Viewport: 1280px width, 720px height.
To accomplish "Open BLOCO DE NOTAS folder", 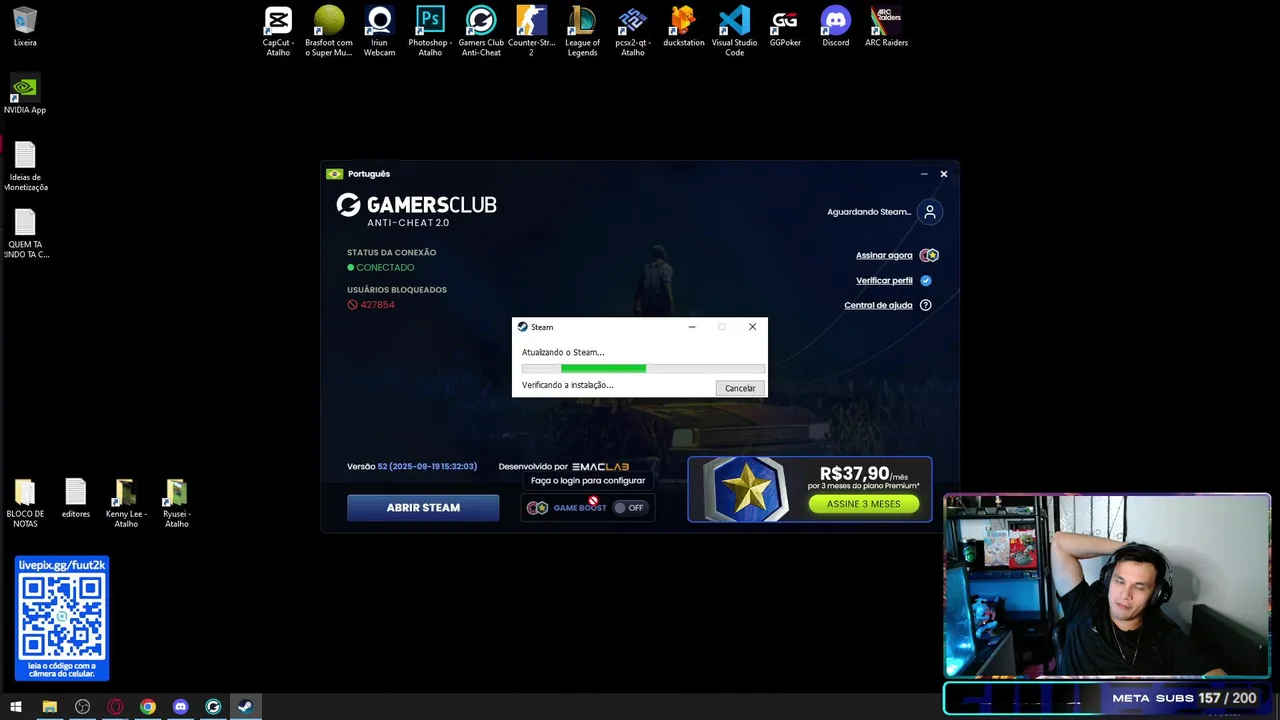I will click(25, 503).
